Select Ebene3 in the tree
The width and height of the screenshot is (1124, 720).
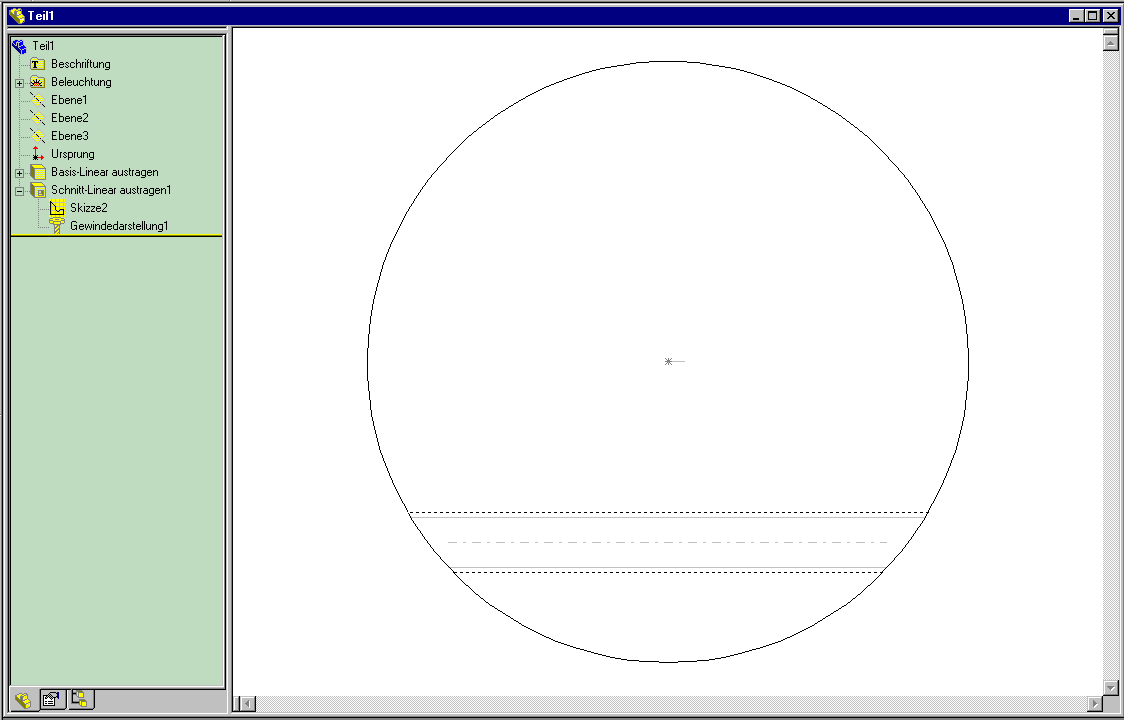(x=70, y=136)
